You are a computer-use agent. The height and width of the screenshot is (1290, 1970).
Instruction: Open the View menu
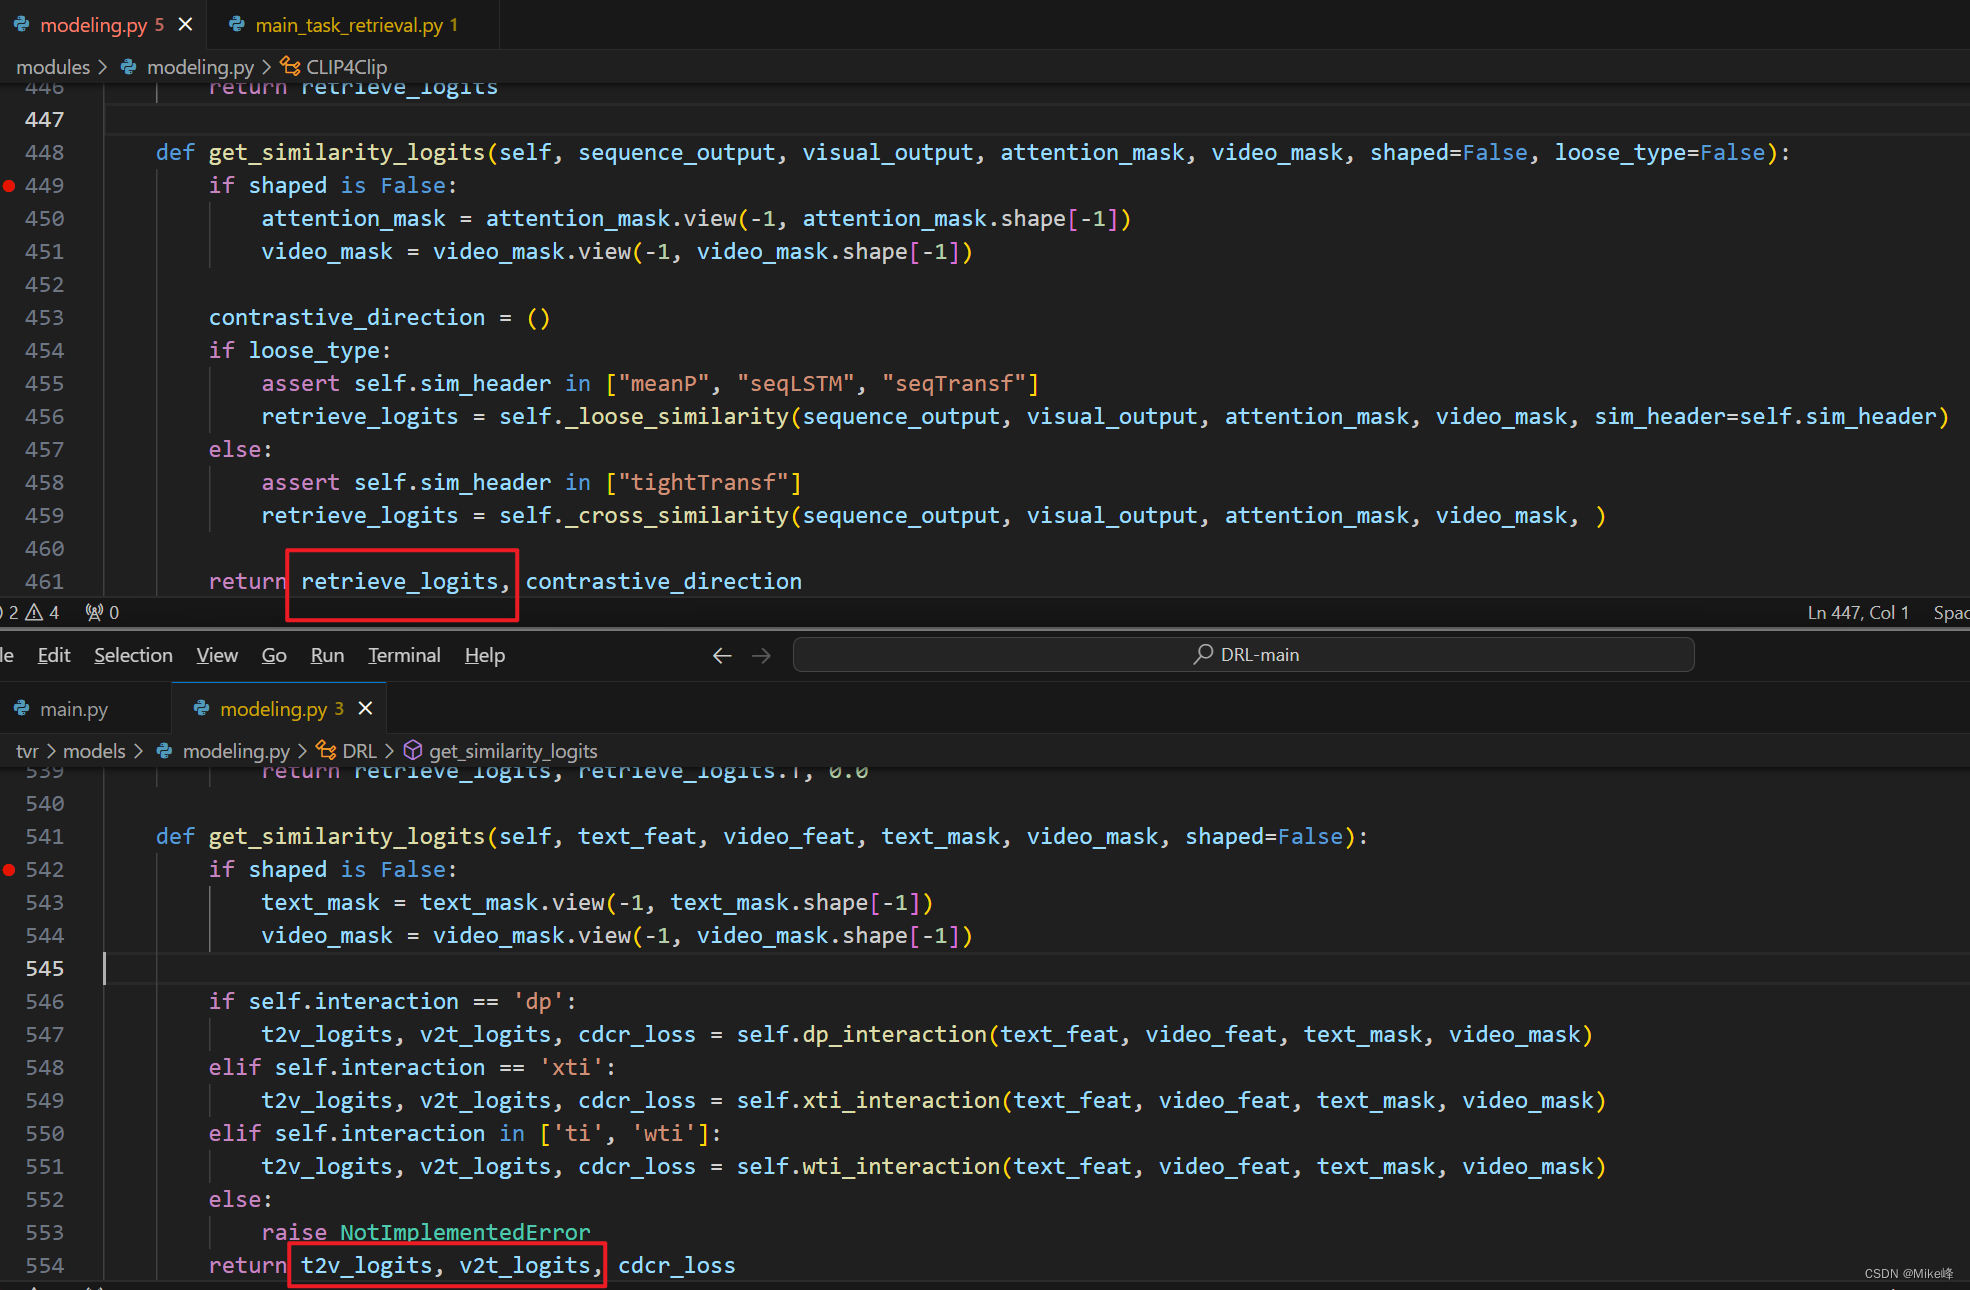pyautogui.click(x=217, y=655)
